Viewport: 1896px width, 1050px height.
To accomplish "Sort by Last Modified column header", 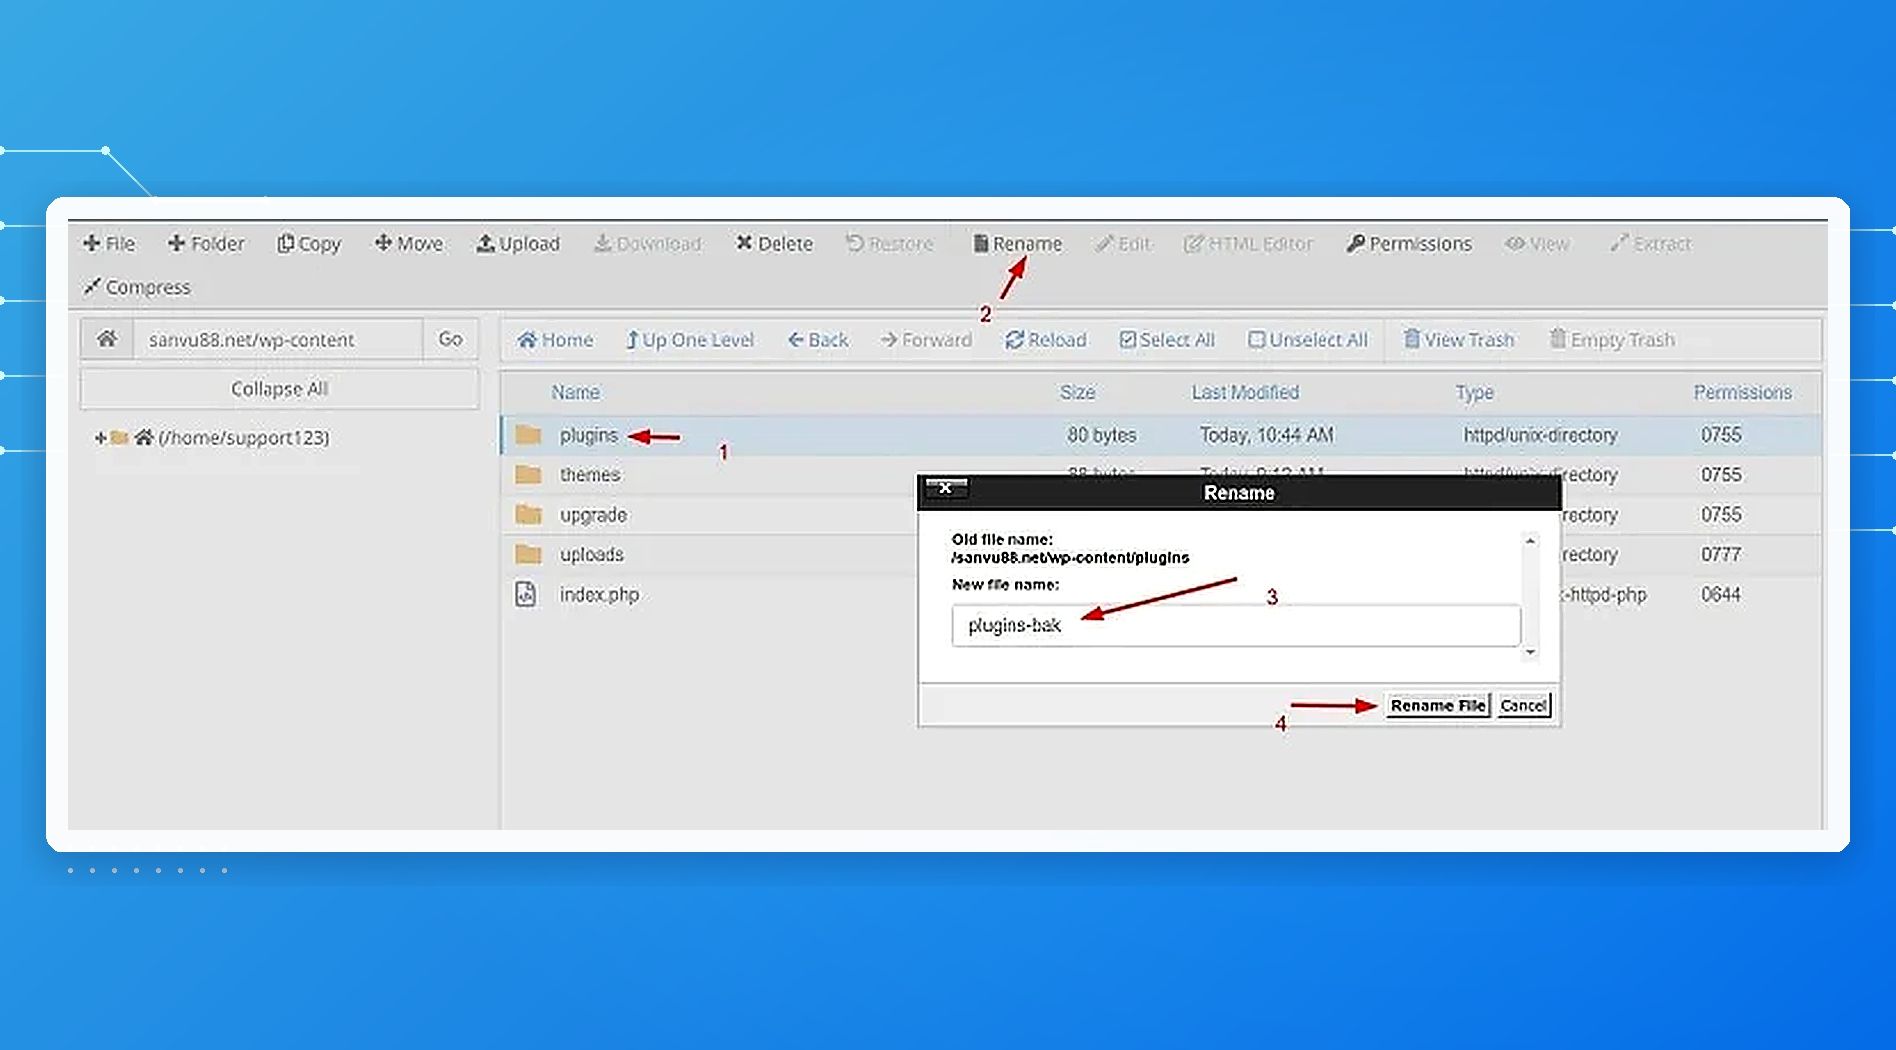I will [1245, 392].
